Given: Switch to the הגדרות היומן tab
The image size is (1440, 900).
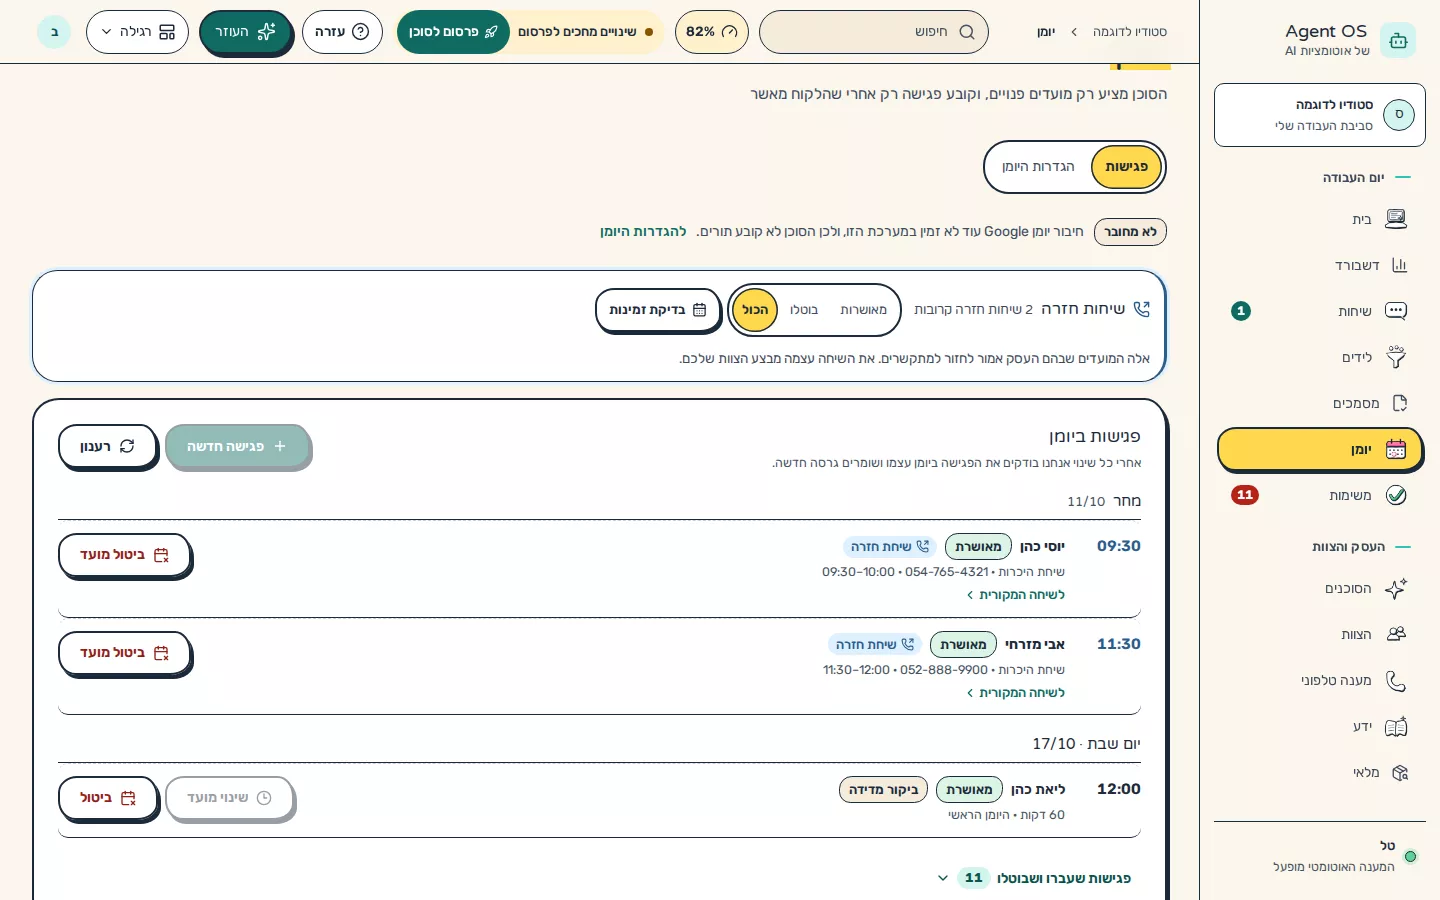Looking at the screenshot, I should 1038,167.
